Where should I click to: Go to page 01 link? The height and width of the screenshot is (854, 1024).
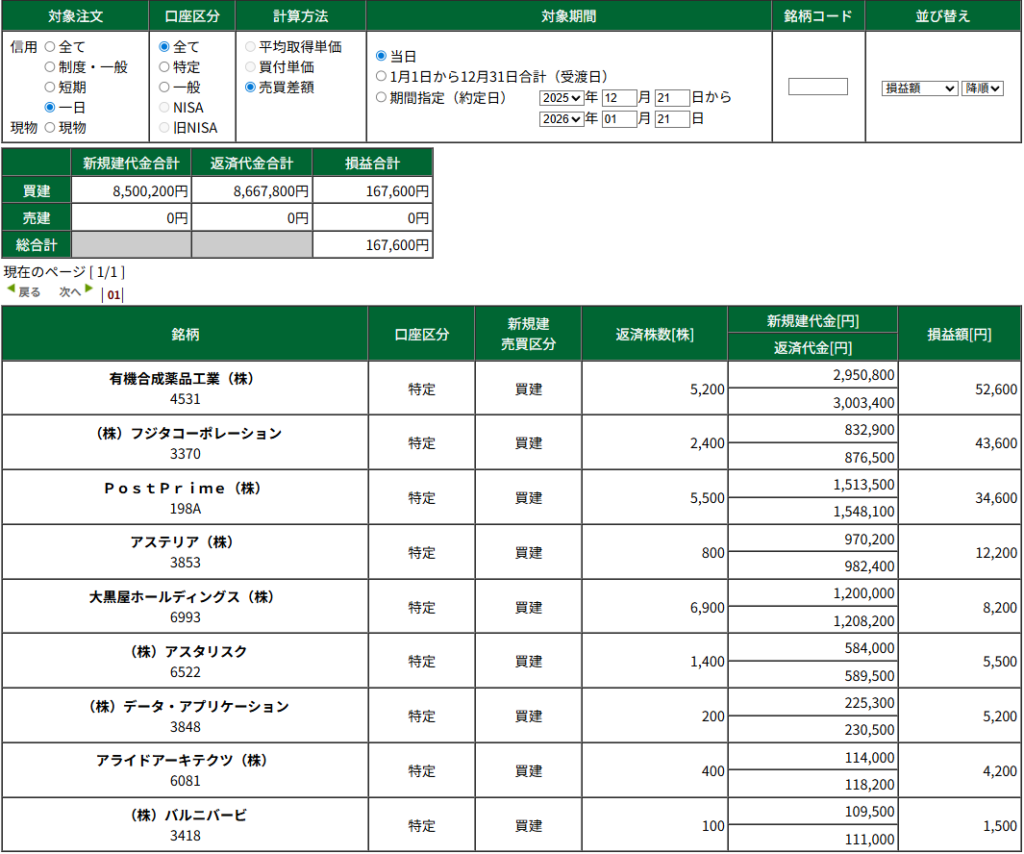coord(114,295)
